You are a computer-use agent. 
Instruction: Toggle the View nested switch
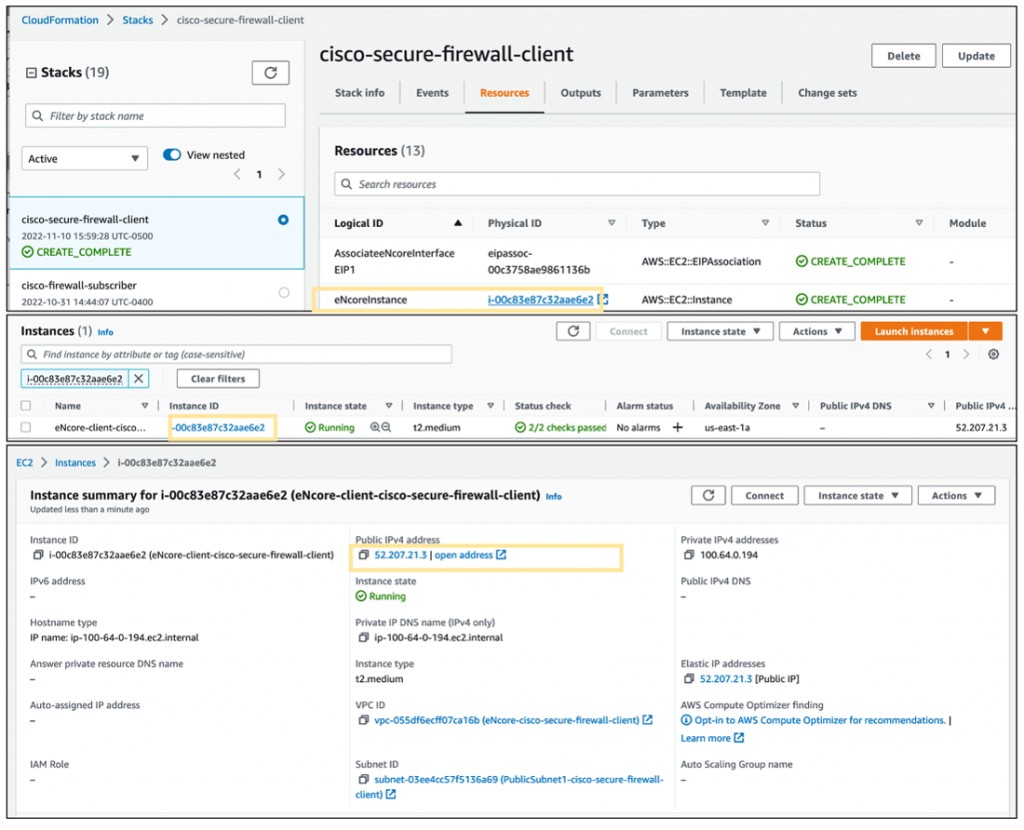[x=172, y=155]
